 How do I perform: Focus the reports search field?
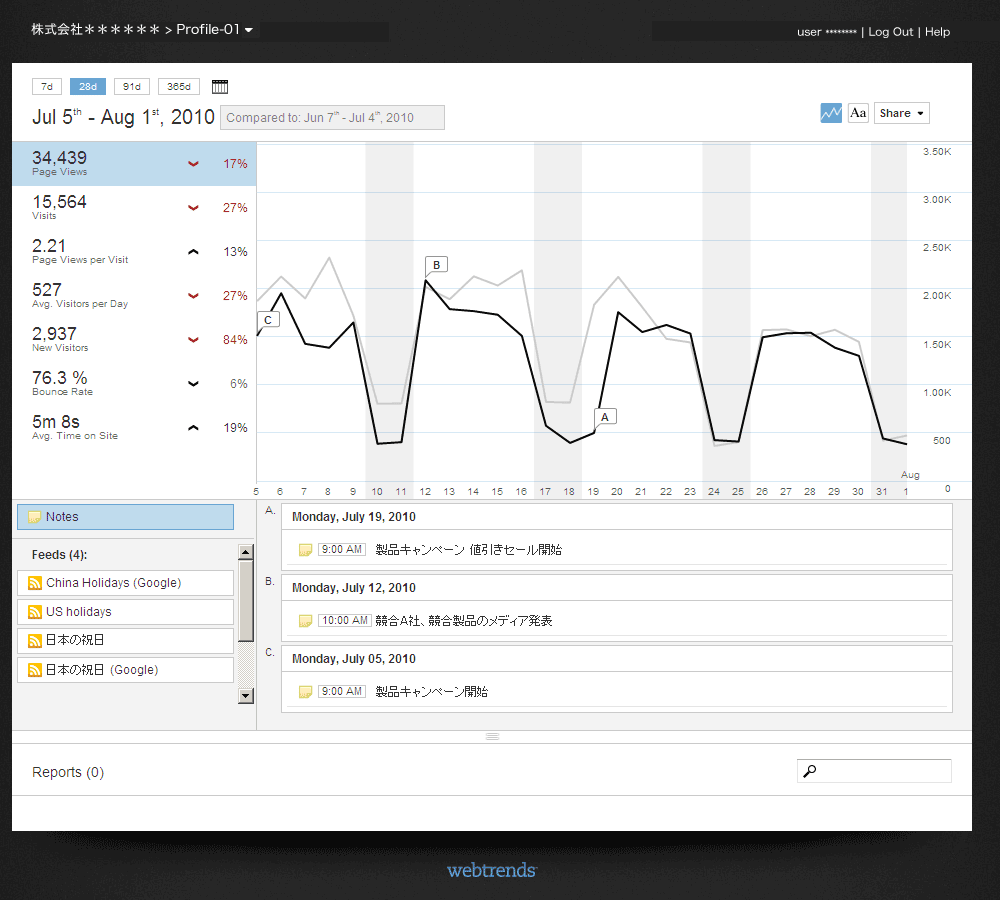(874, 771)
